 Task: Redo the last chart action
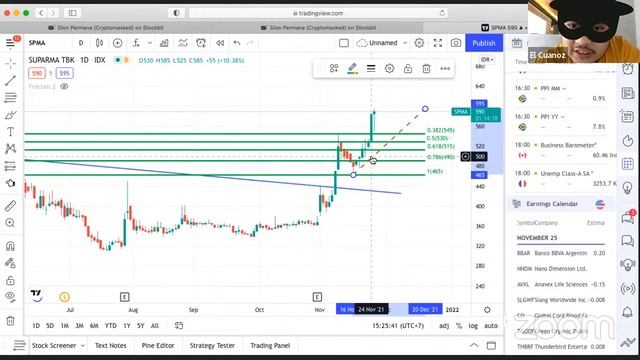point(251,43)
